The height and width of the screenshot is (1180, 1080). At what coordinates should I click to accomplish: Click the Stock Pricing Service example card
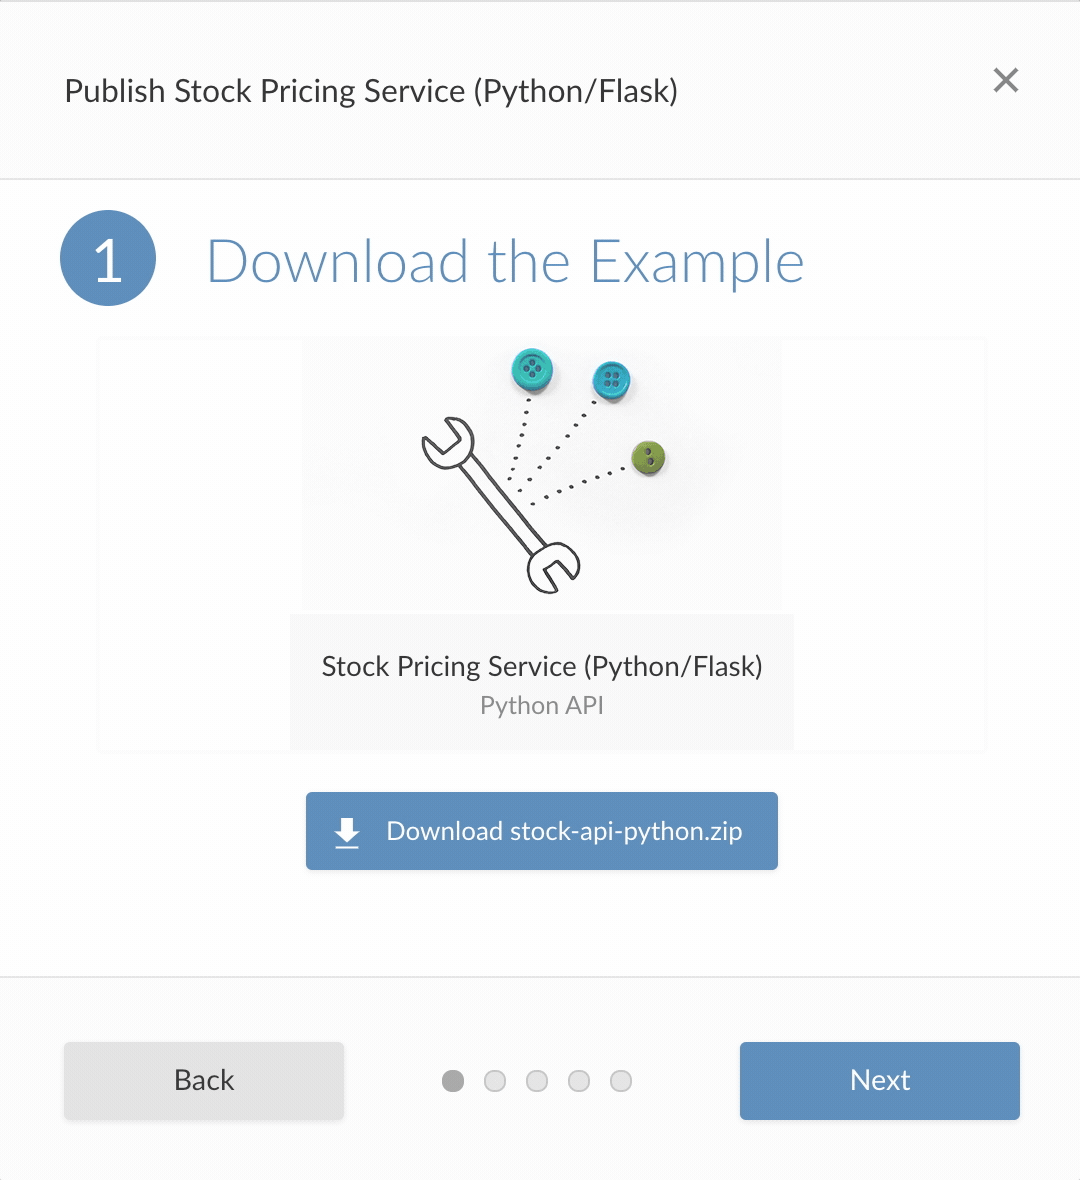[x=541, y=545]
